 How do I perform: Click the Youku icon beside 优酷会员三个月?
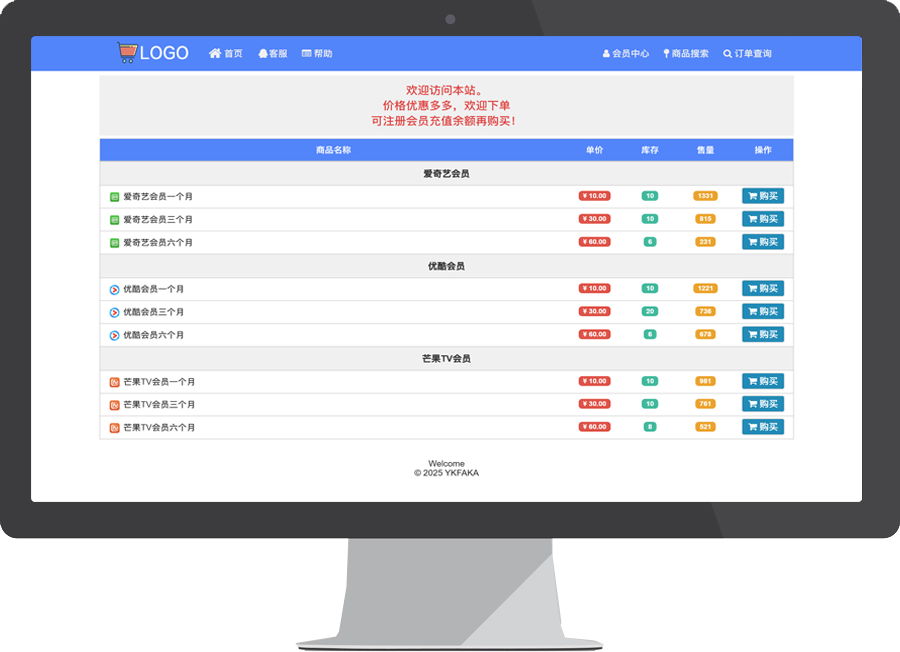(114, 312)
